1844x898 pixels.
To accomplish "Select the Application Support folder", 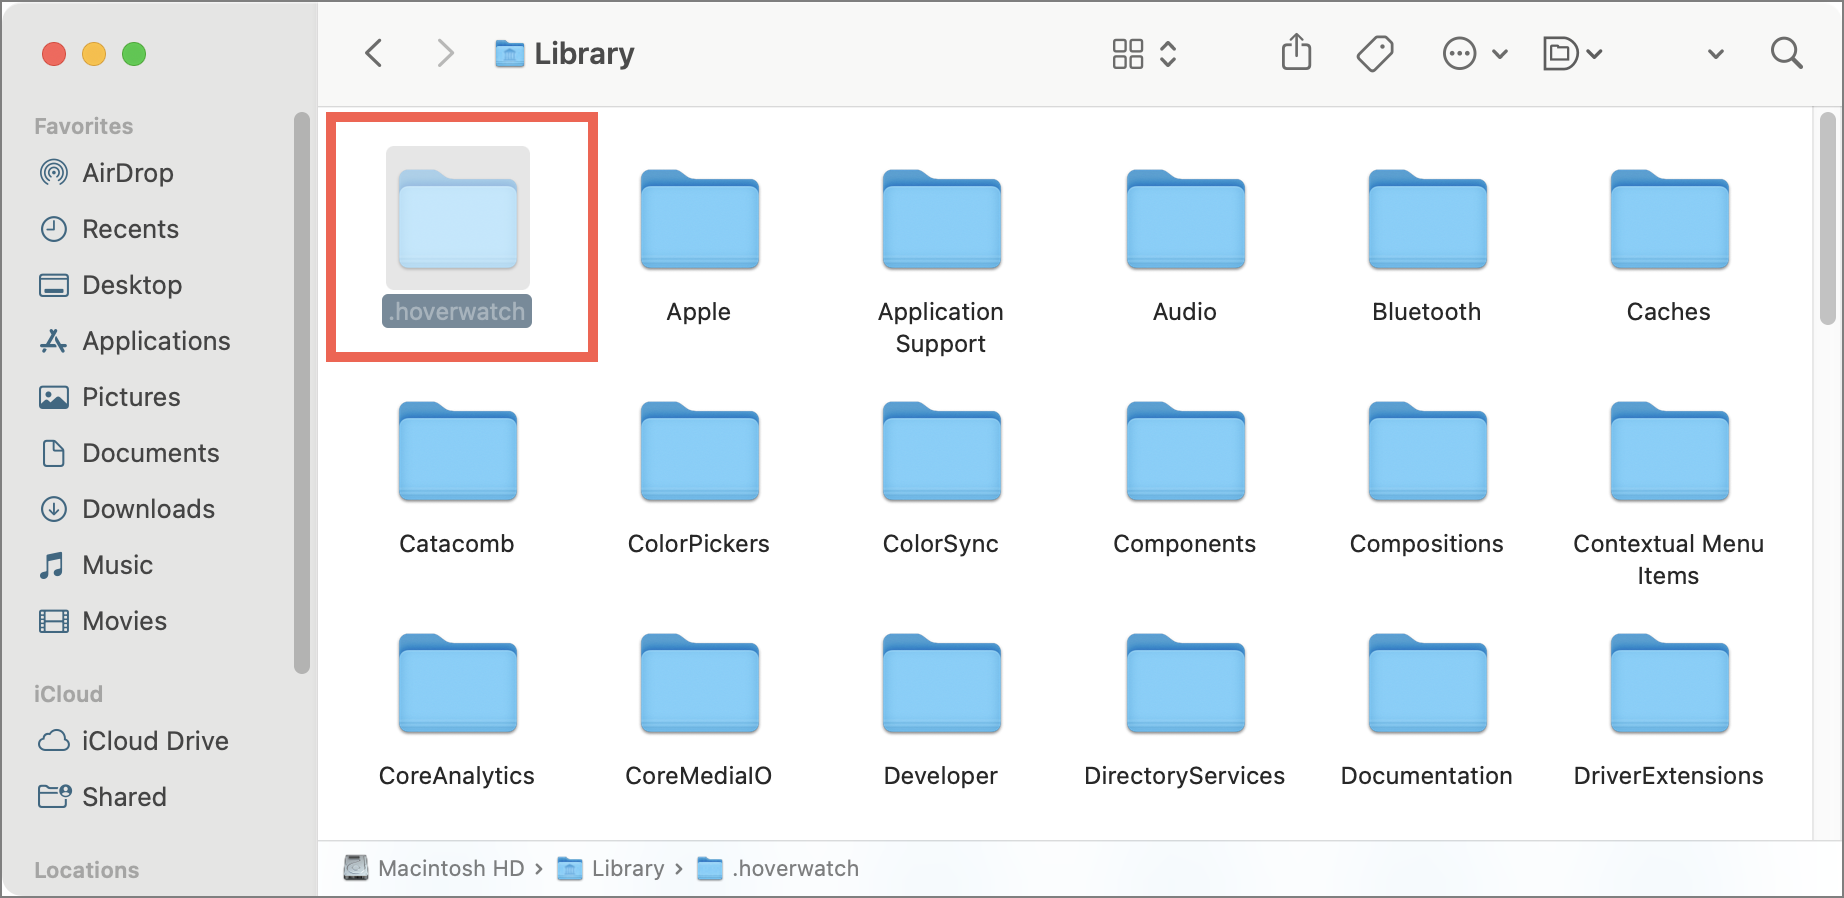I will click(x=941, y=262).
